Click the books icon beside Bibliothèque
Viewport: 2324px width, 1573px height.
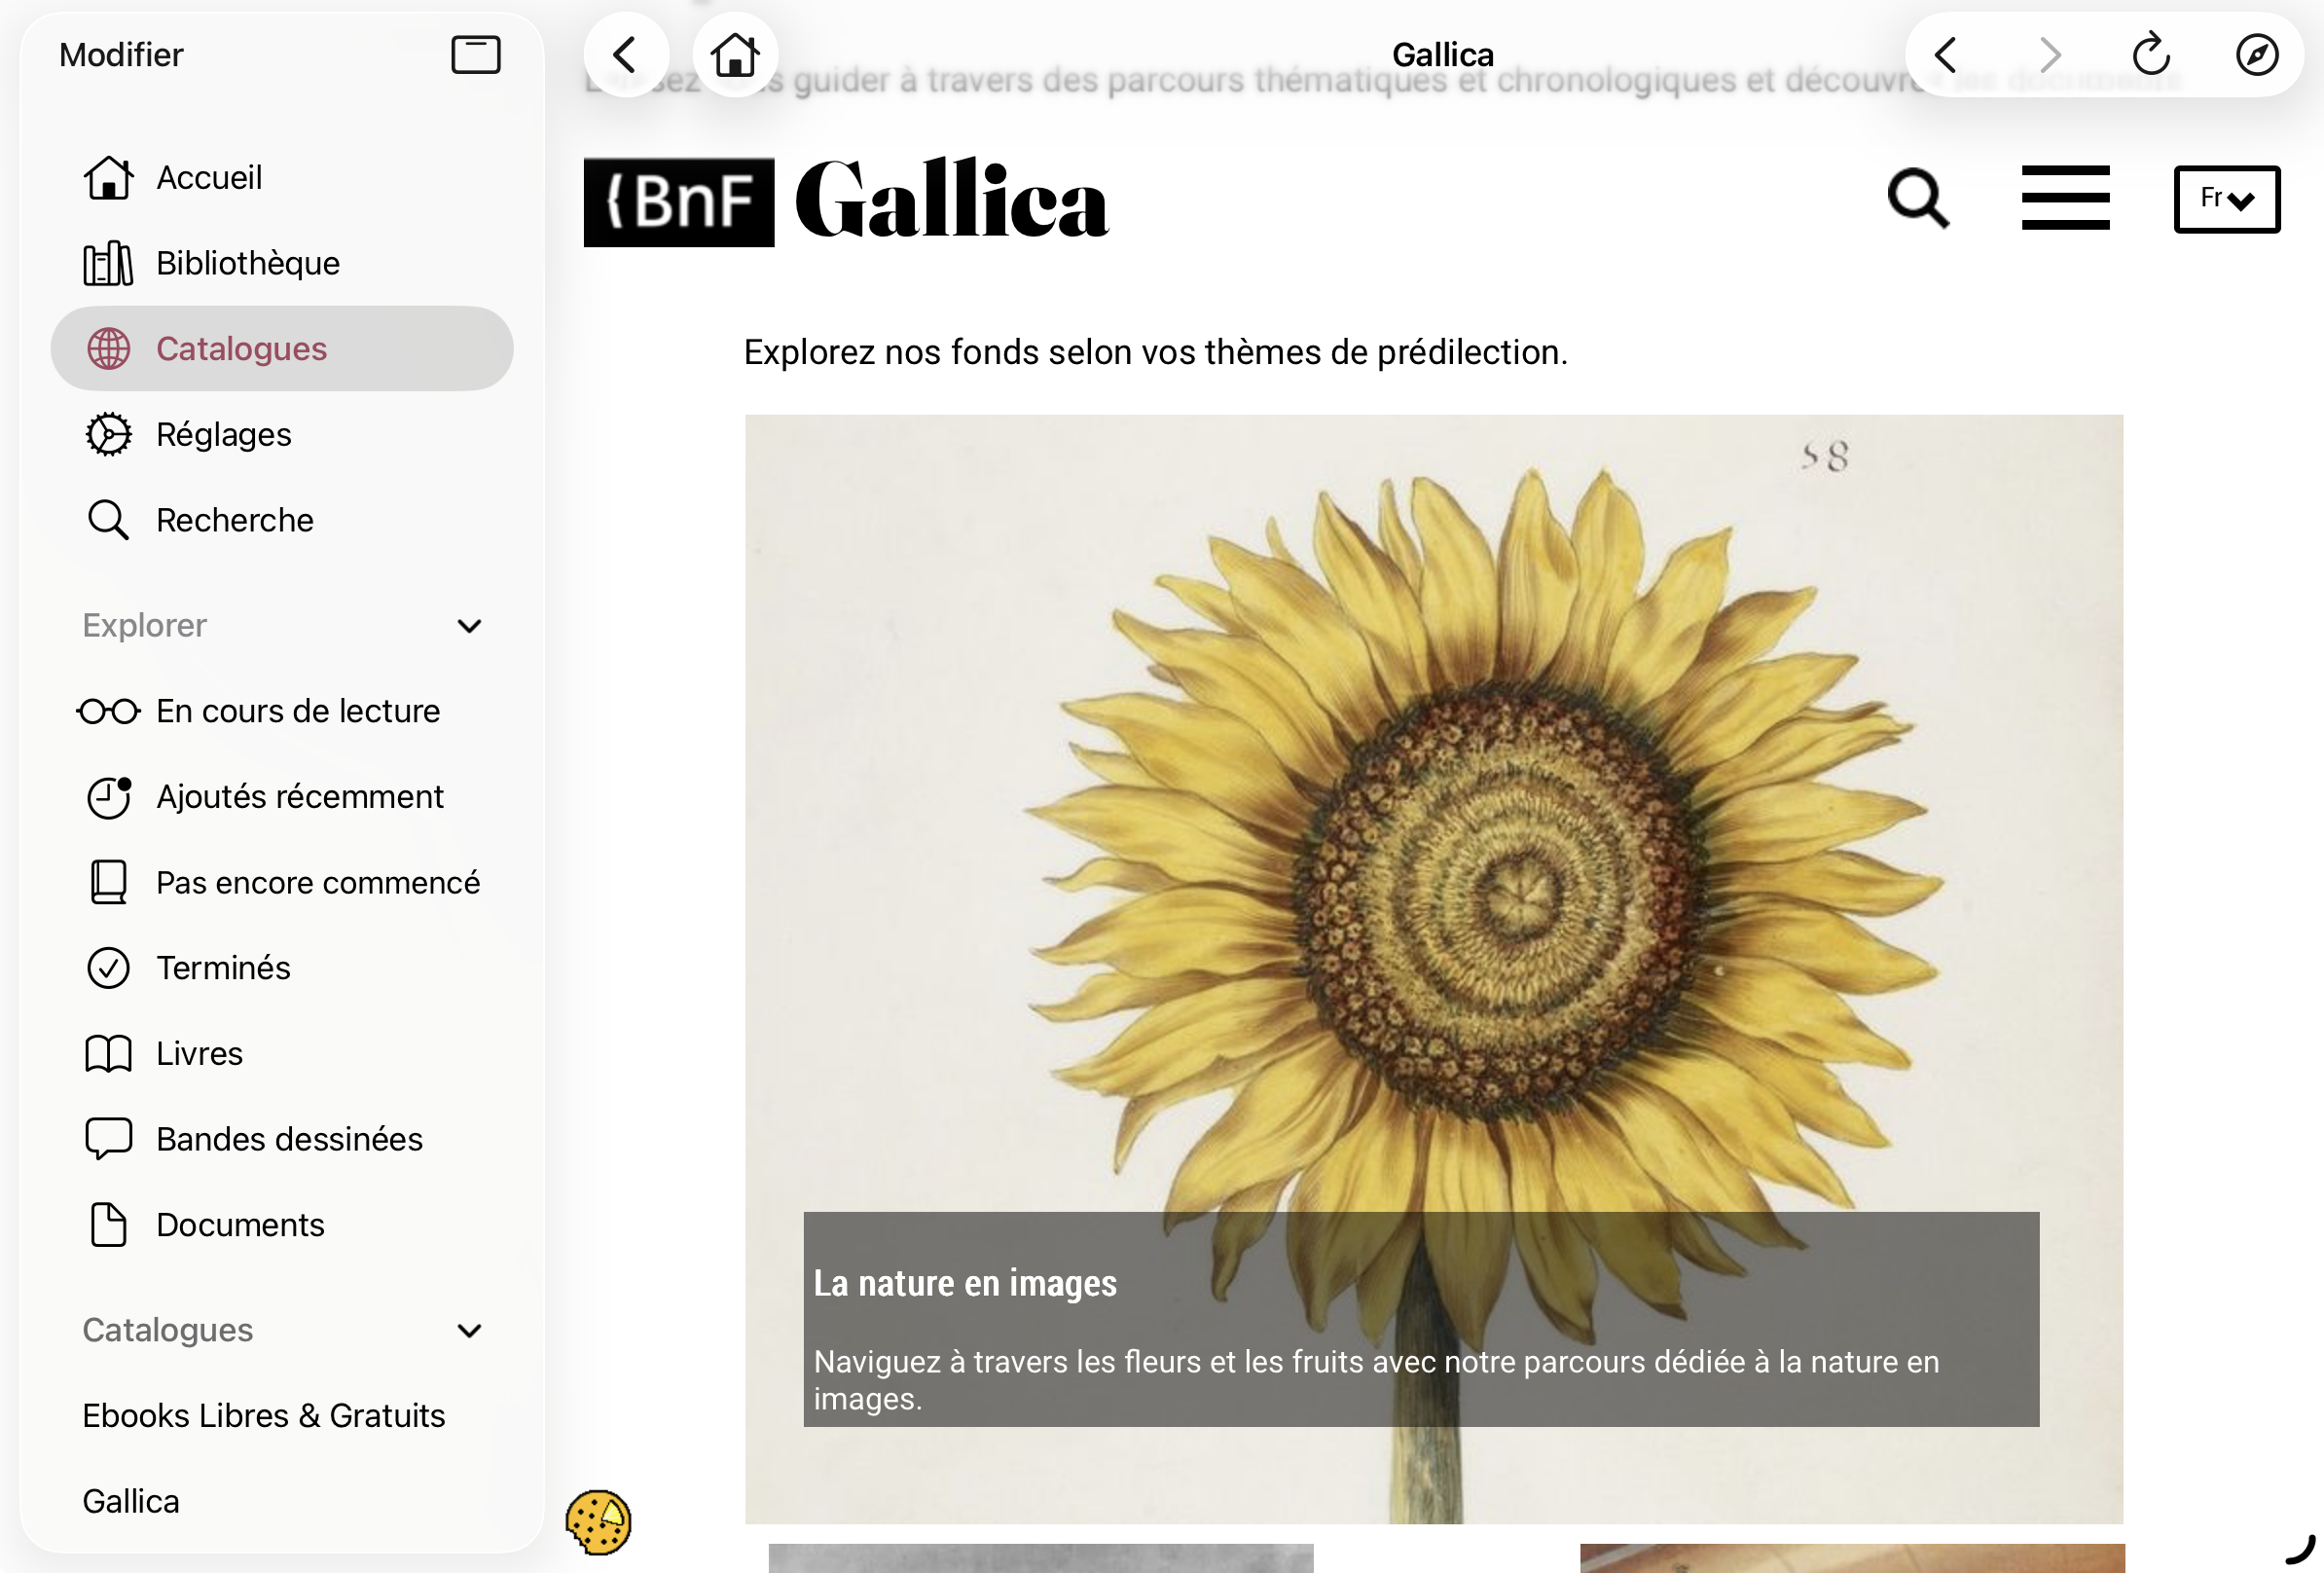click(108, 263)
